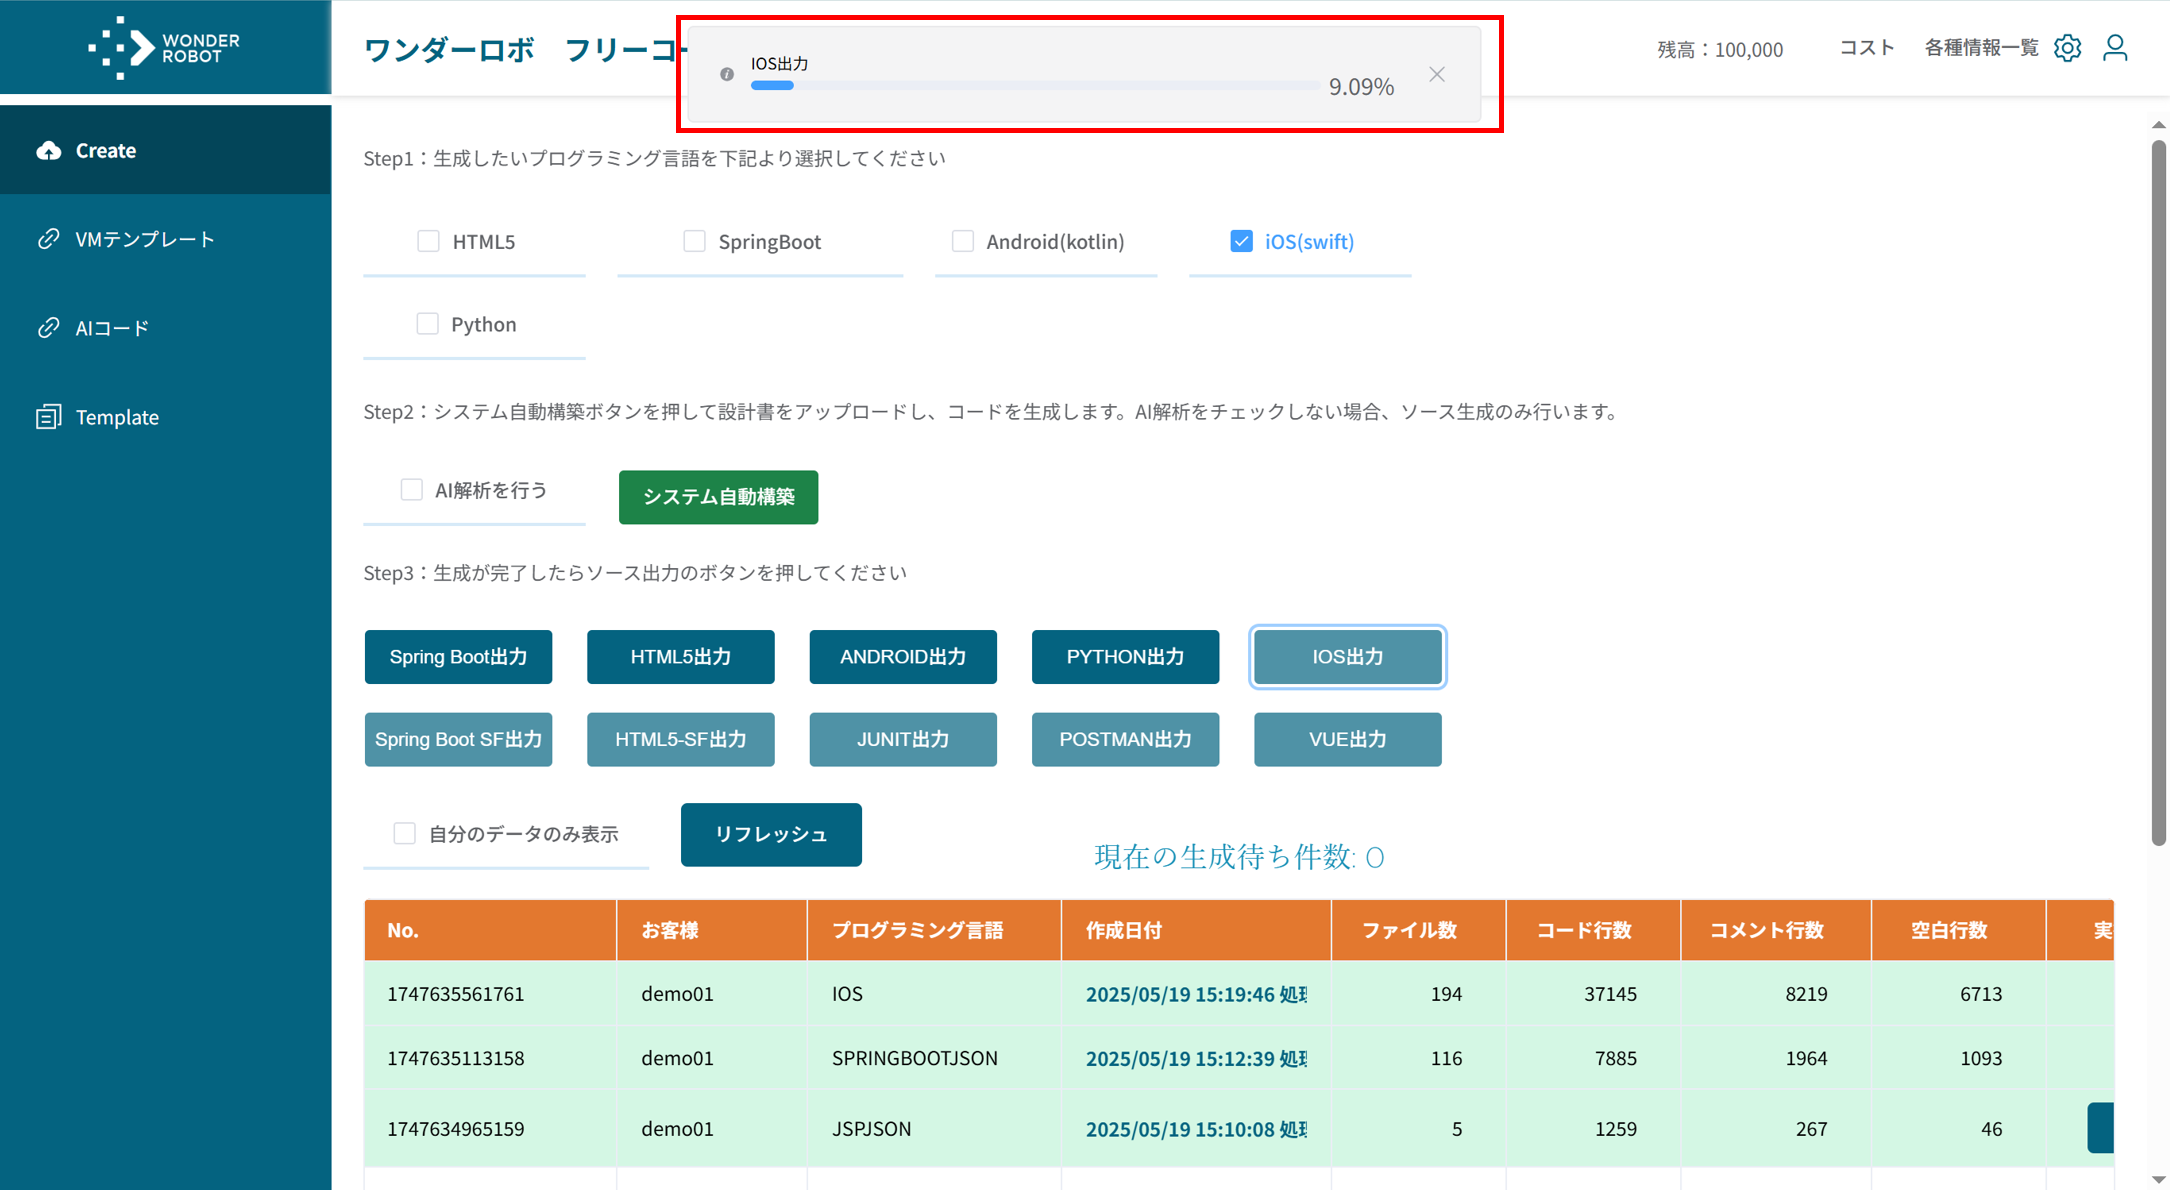Check the Android(kotlin) checkbox
Viewport: 2170px width, 1190px height.
point(962,241)
